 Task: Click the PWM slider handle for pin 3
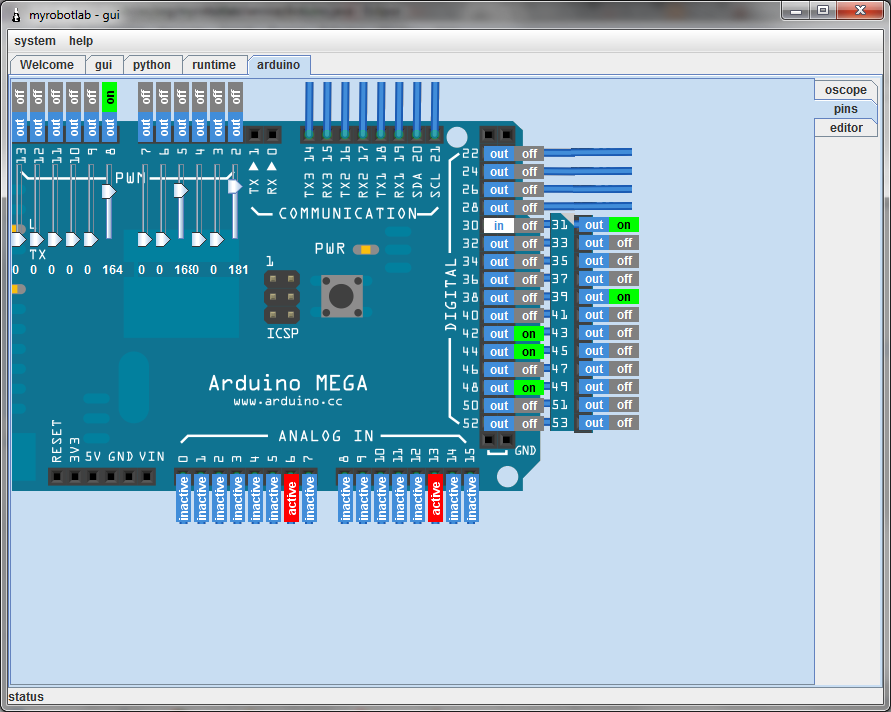pyautogui.click(x=217, y=239)
